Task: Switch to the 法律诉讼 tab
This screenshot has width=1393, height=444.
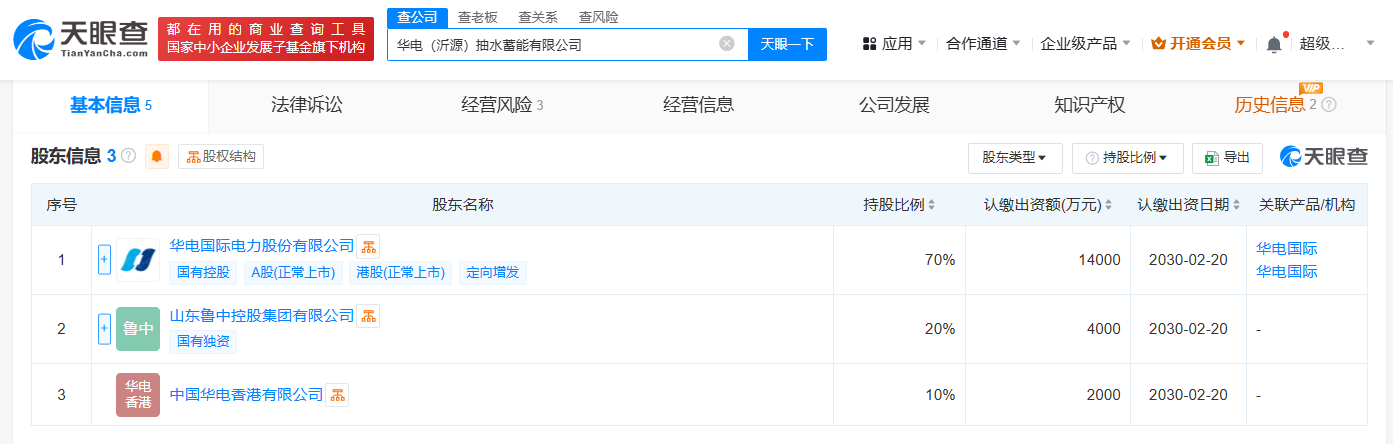Action: point(306,105)
